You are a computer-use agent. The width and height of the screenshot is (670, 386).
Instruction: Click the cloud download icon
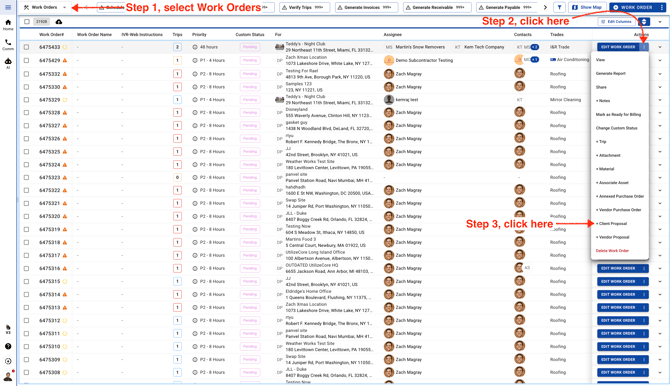click(59, 22)
